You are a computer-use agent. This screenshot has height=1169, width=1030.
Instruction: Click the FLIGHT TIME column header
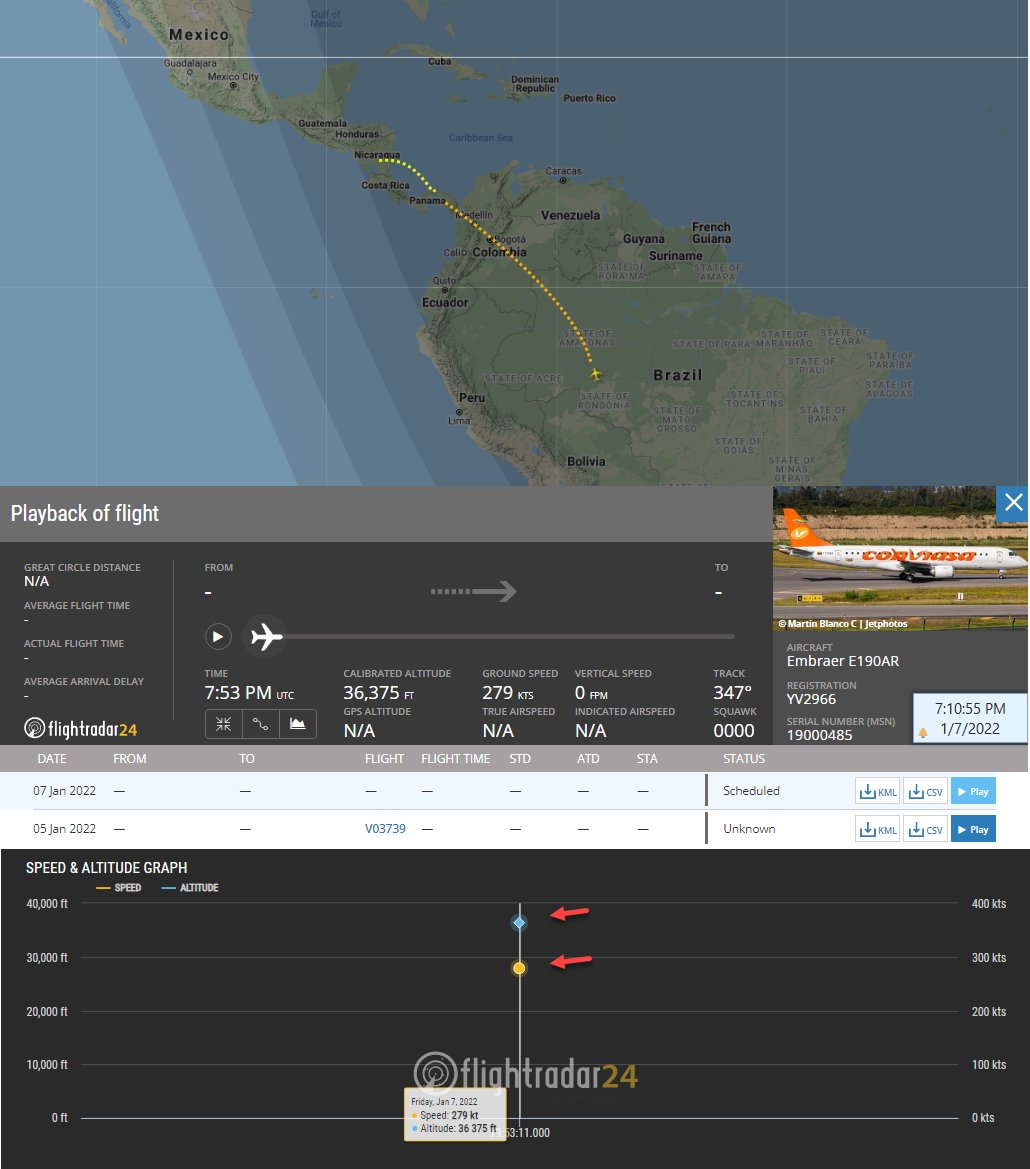click(x=455, y=758)
